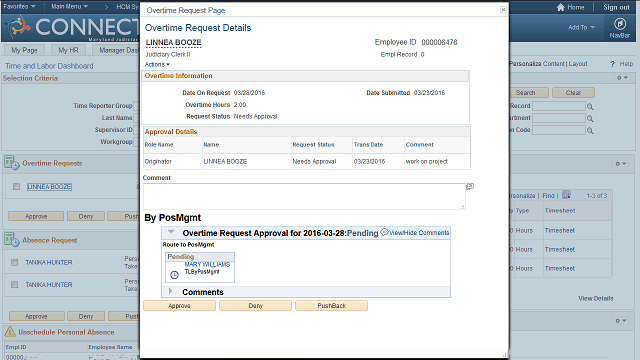
Task: Open the comment spell-check pop-out icon
Action: point(470,186)
